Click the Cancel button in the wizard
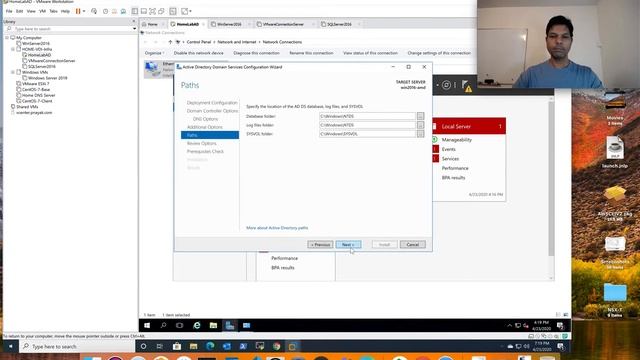 413,244
